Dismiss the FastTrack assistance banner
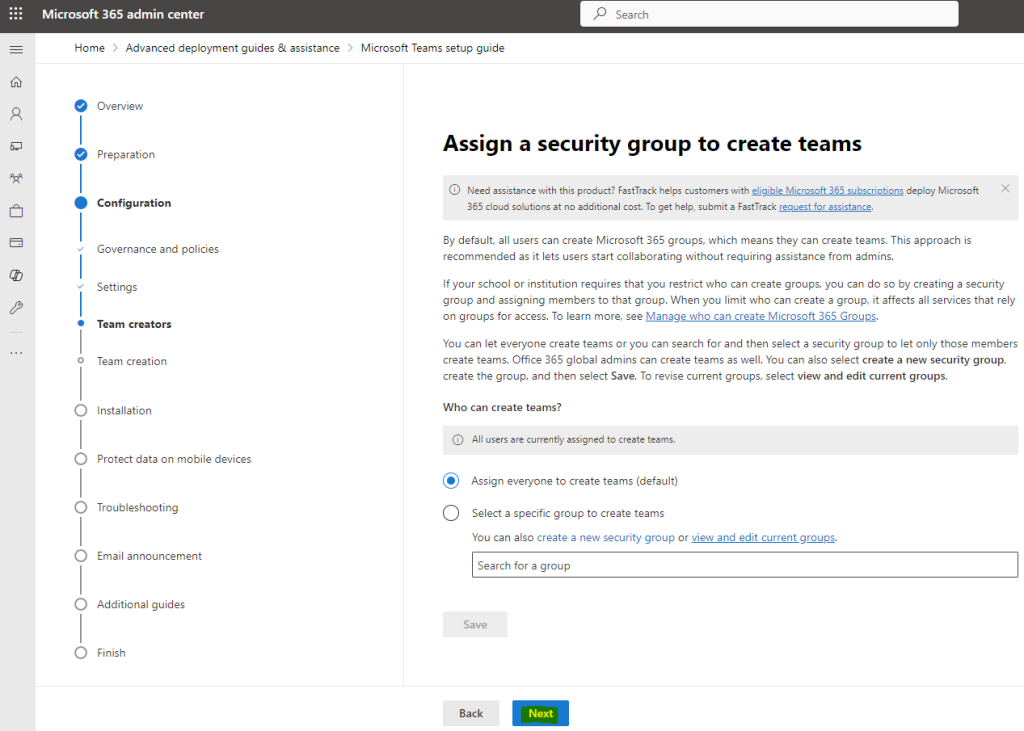This screenshot has height=731, width=1024. [x=1005, y=189]
